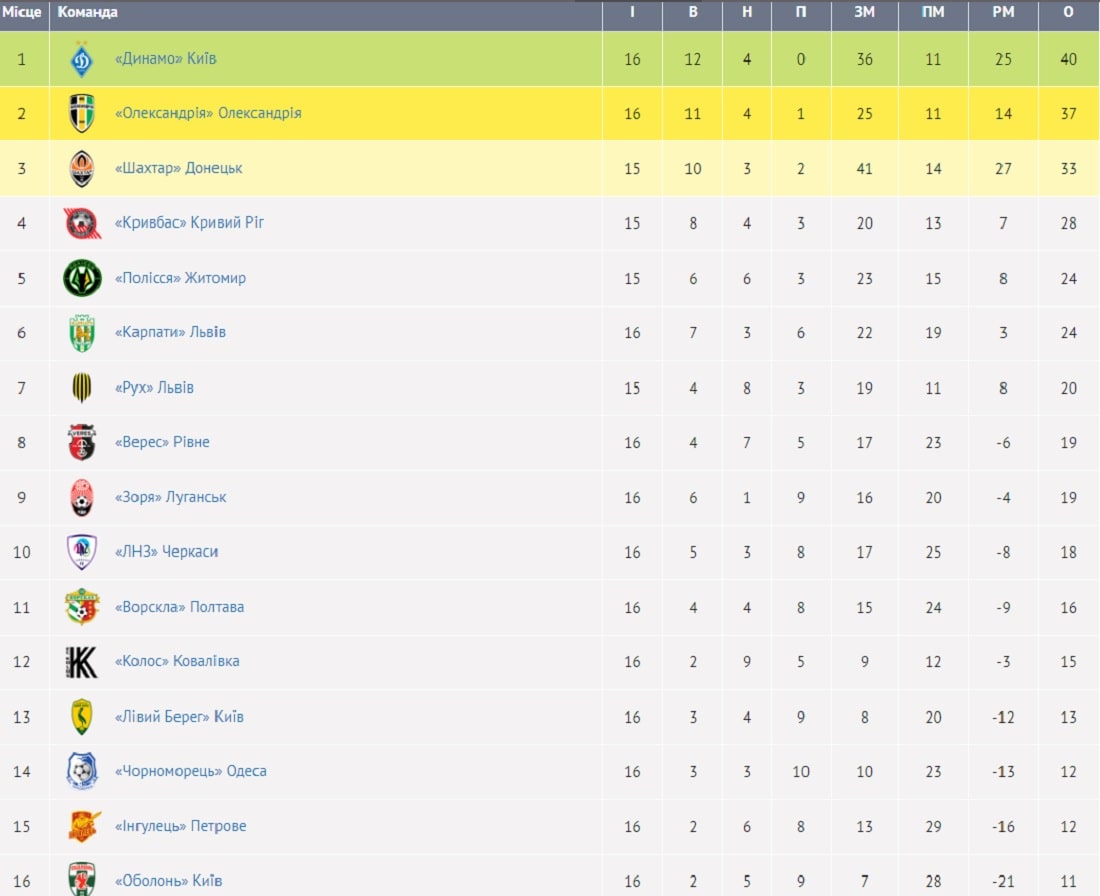Open «Ворскла» Полтава team link
This screenshot has width=1100, height=896.
click(180, 607)
